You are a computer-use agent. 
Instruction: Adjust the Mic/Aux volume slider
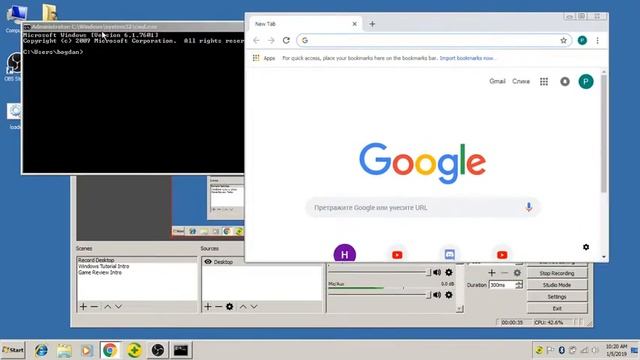click(x=380, y=295)
